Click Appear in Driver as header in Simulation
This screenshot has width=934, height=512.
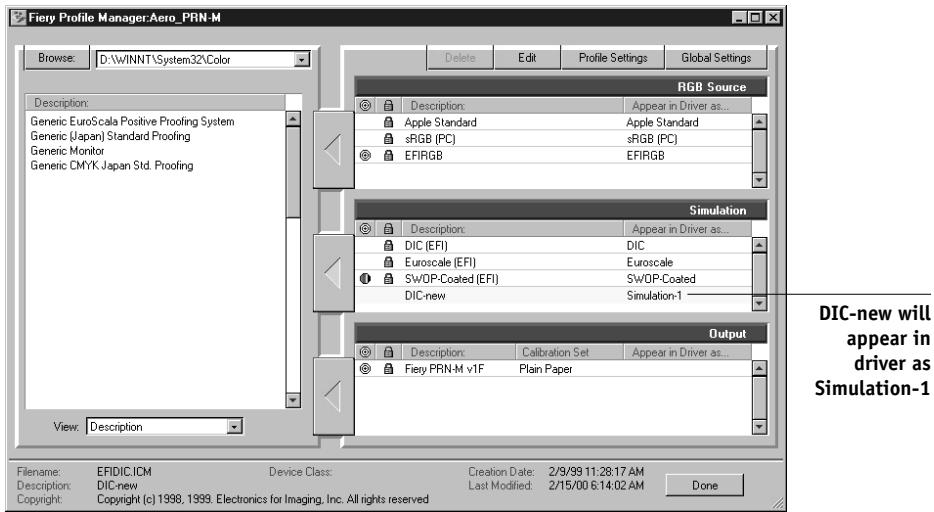coord(688,229)
